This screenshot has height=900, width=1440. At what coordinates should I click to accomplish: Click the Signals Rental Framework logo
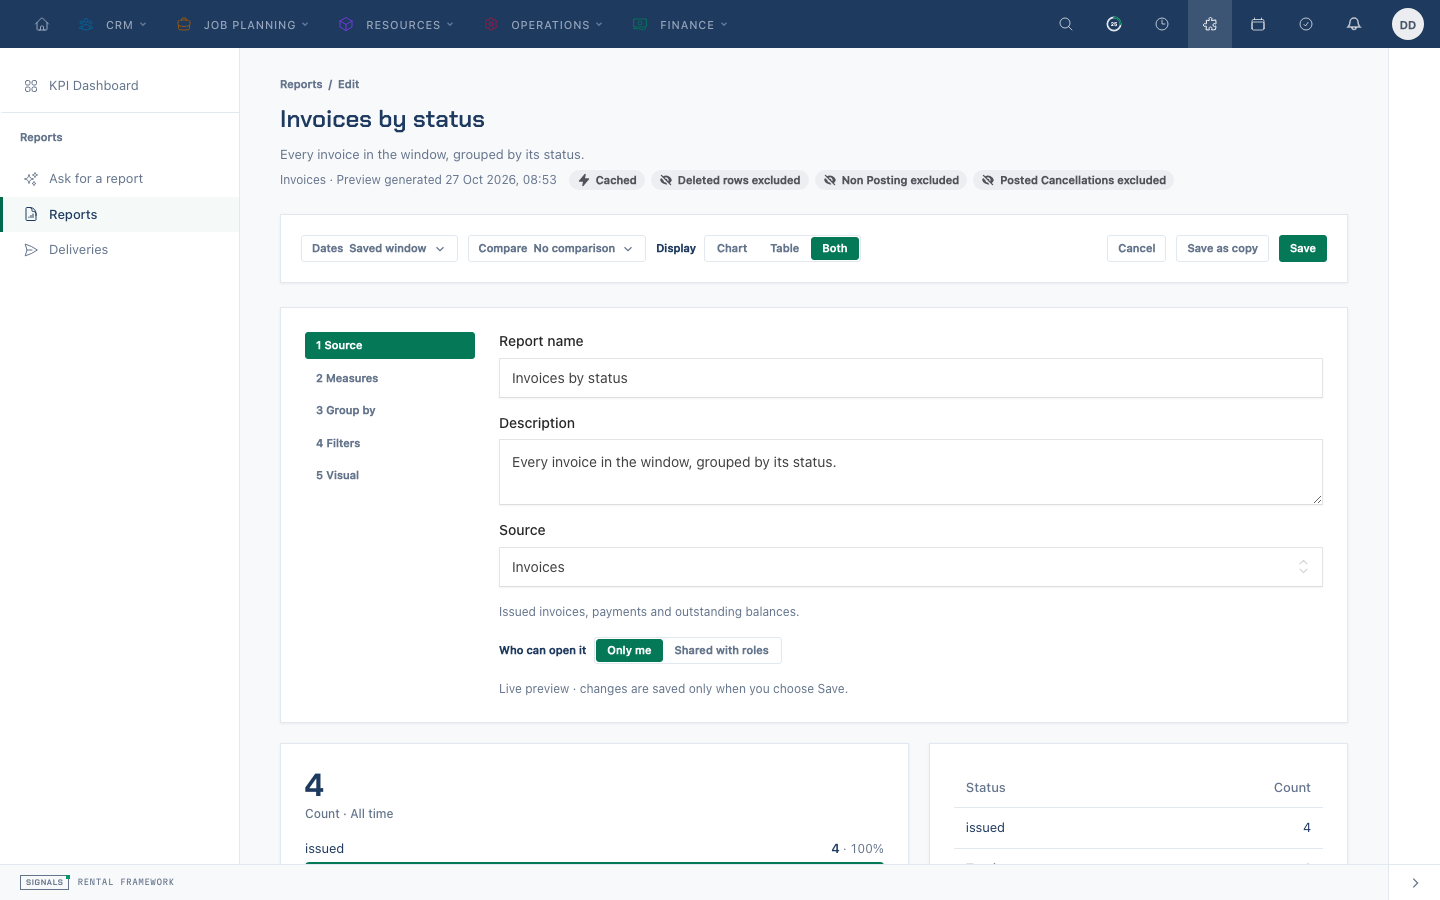click(97, 882)
